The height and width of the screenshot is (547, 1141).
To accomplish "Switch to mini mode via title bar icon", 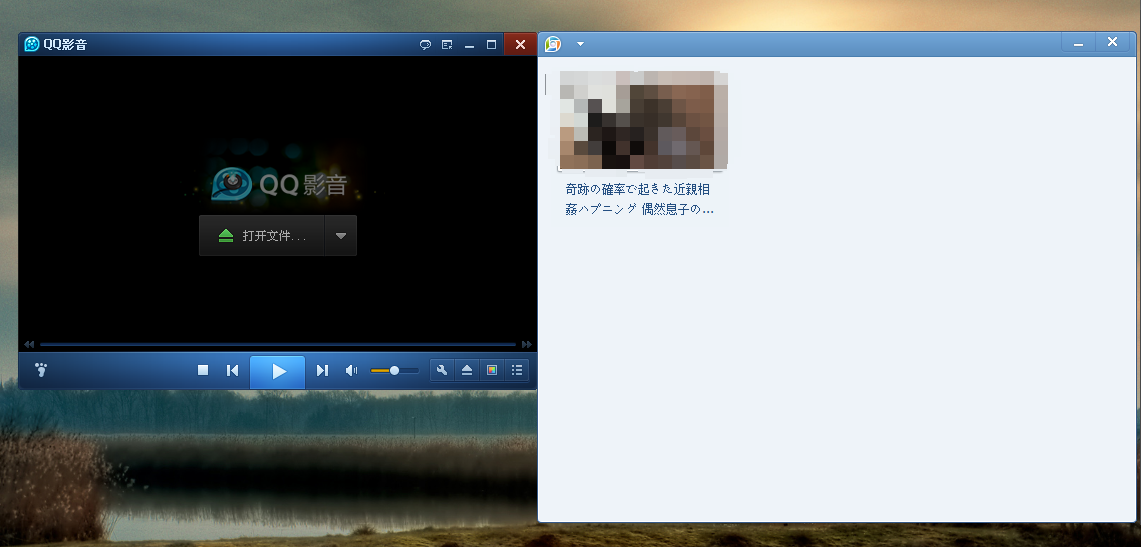I will [x=448, y=45].
